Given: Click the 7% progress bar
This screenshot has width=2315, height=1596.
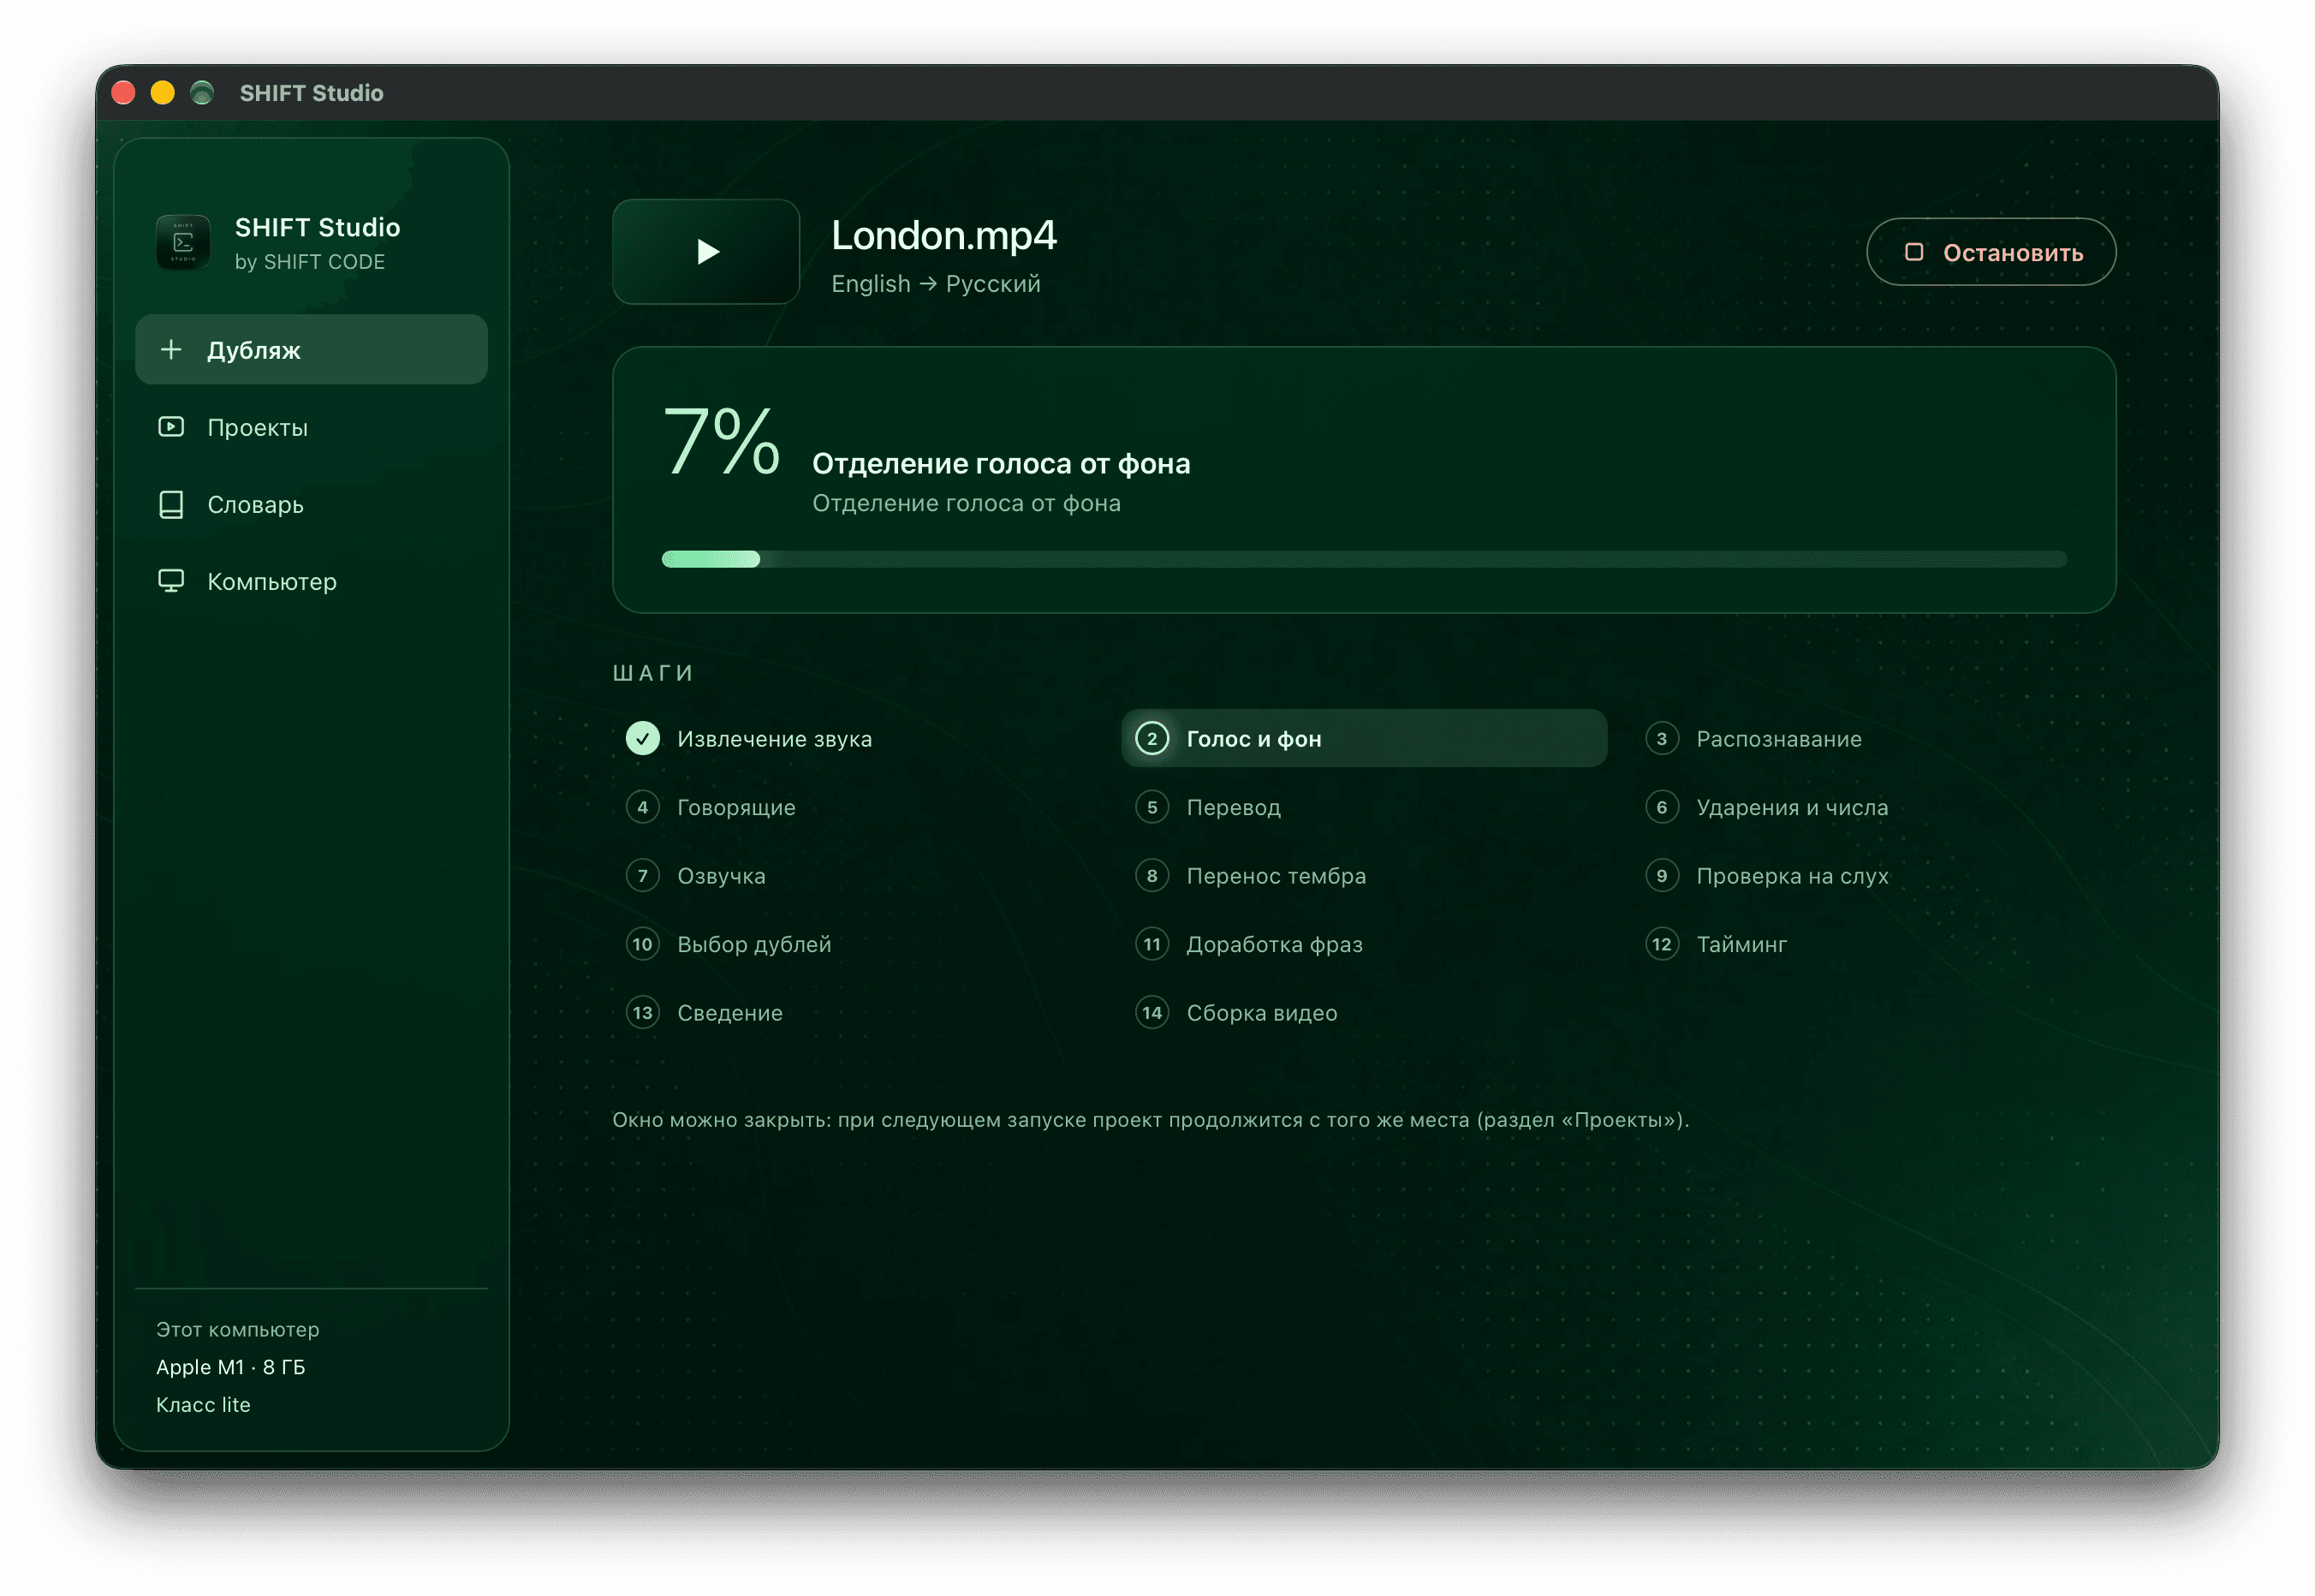Looking at the screenshot, I should 1363,559.
